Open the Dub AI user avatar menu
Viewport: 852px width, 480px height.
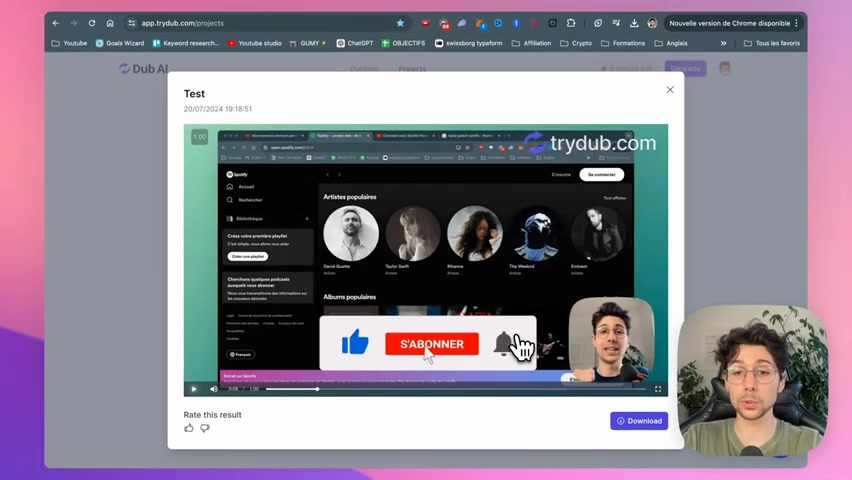tap(724, 68)
